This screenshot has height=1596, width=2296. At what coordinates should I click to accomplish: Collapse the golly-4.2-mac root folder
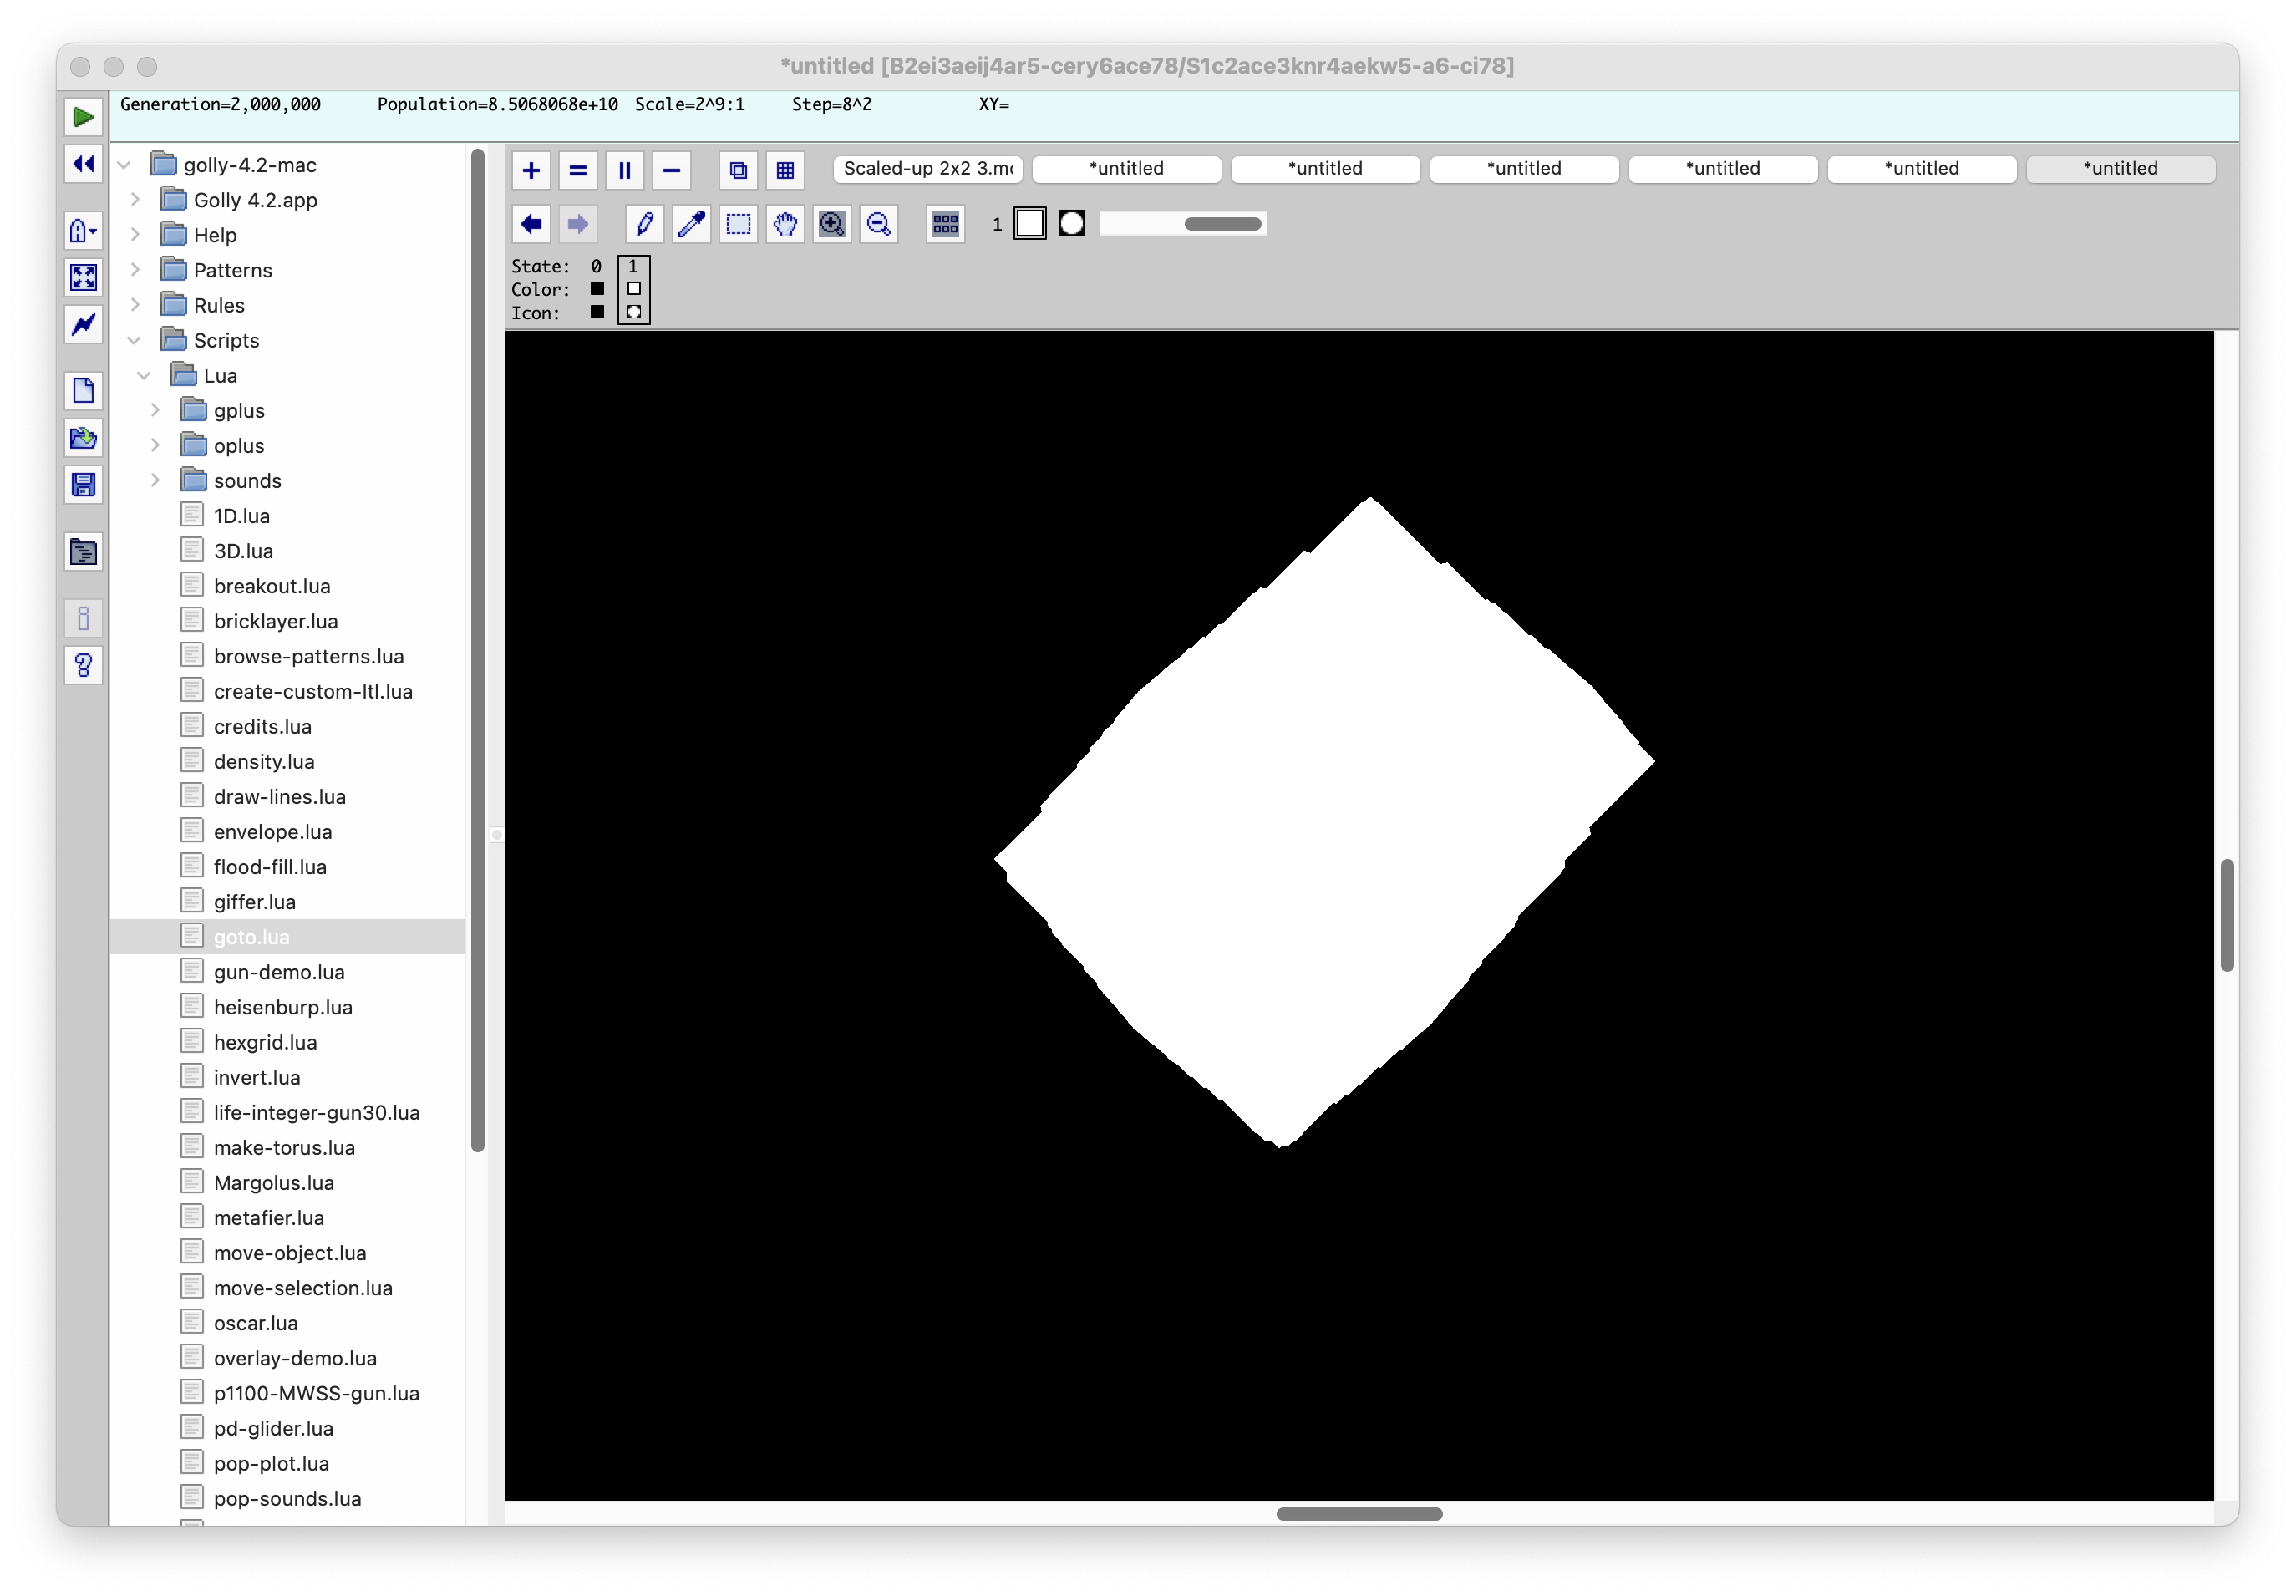tap(125, 165)
